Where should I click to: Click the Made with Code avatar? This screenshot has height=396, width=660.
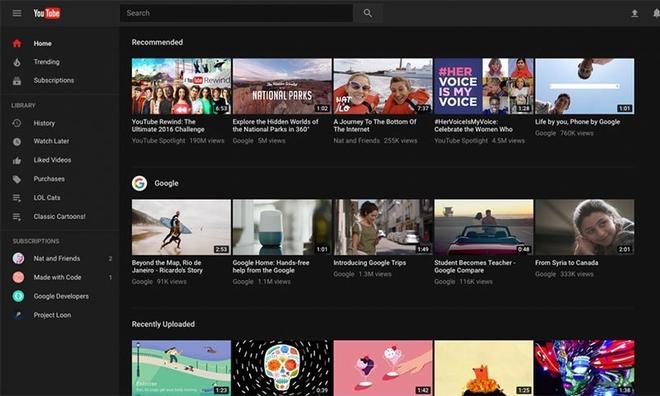18,277
